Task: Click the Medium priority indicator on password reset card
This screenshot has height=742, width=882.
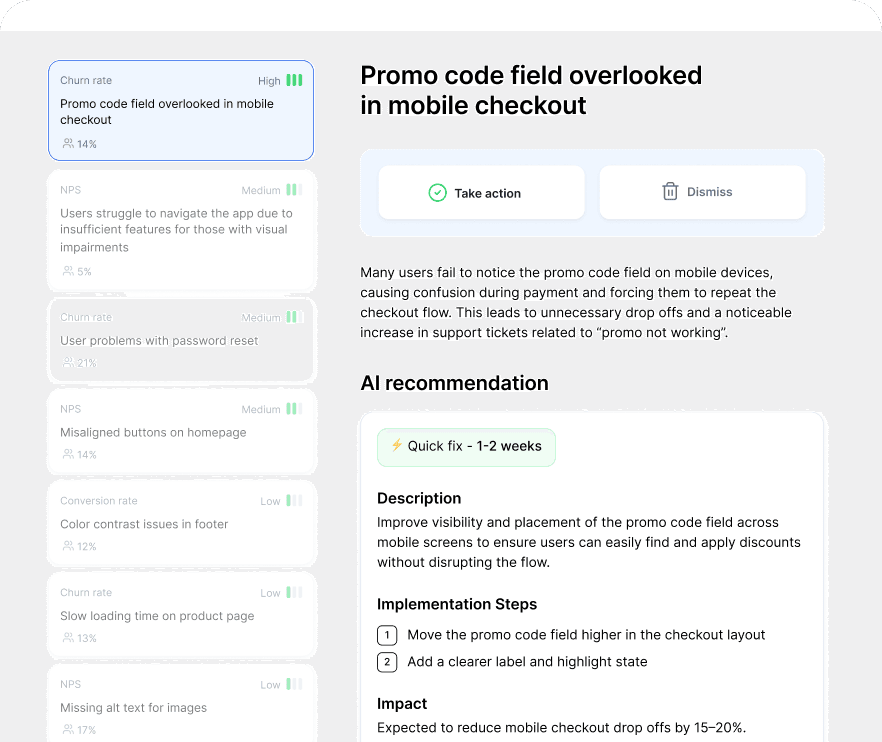Action: [x=293, y=317]
